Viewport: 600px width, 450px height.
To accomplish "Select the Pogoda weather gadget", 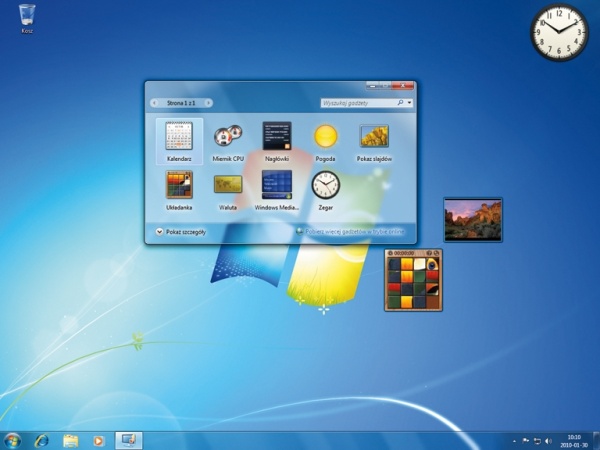I will [326, 142].
